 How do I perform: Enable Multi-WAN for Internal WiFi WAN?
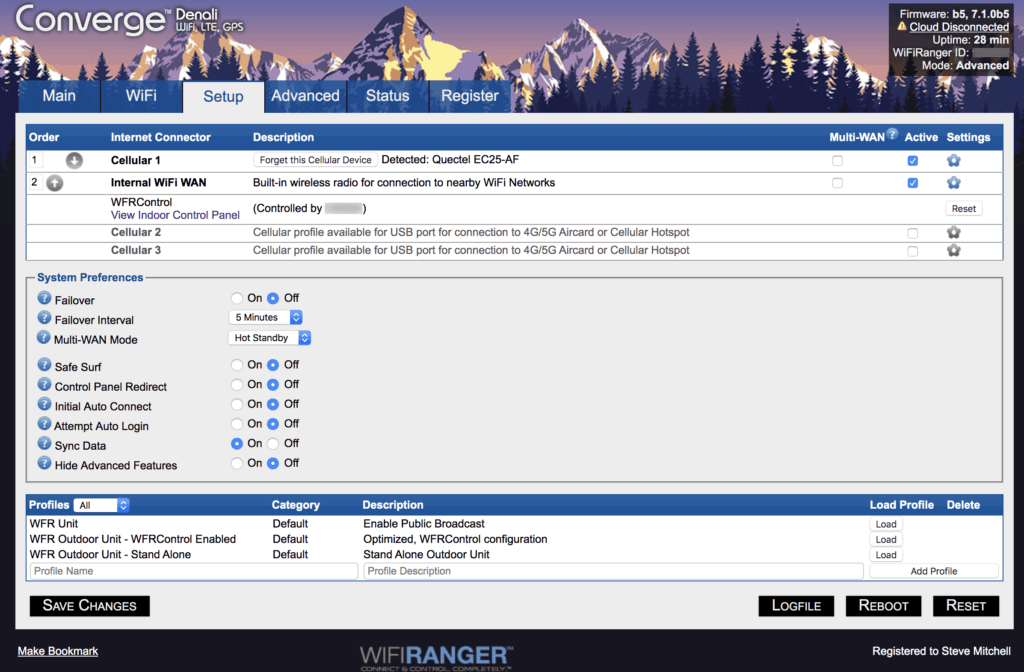point(837,183)
